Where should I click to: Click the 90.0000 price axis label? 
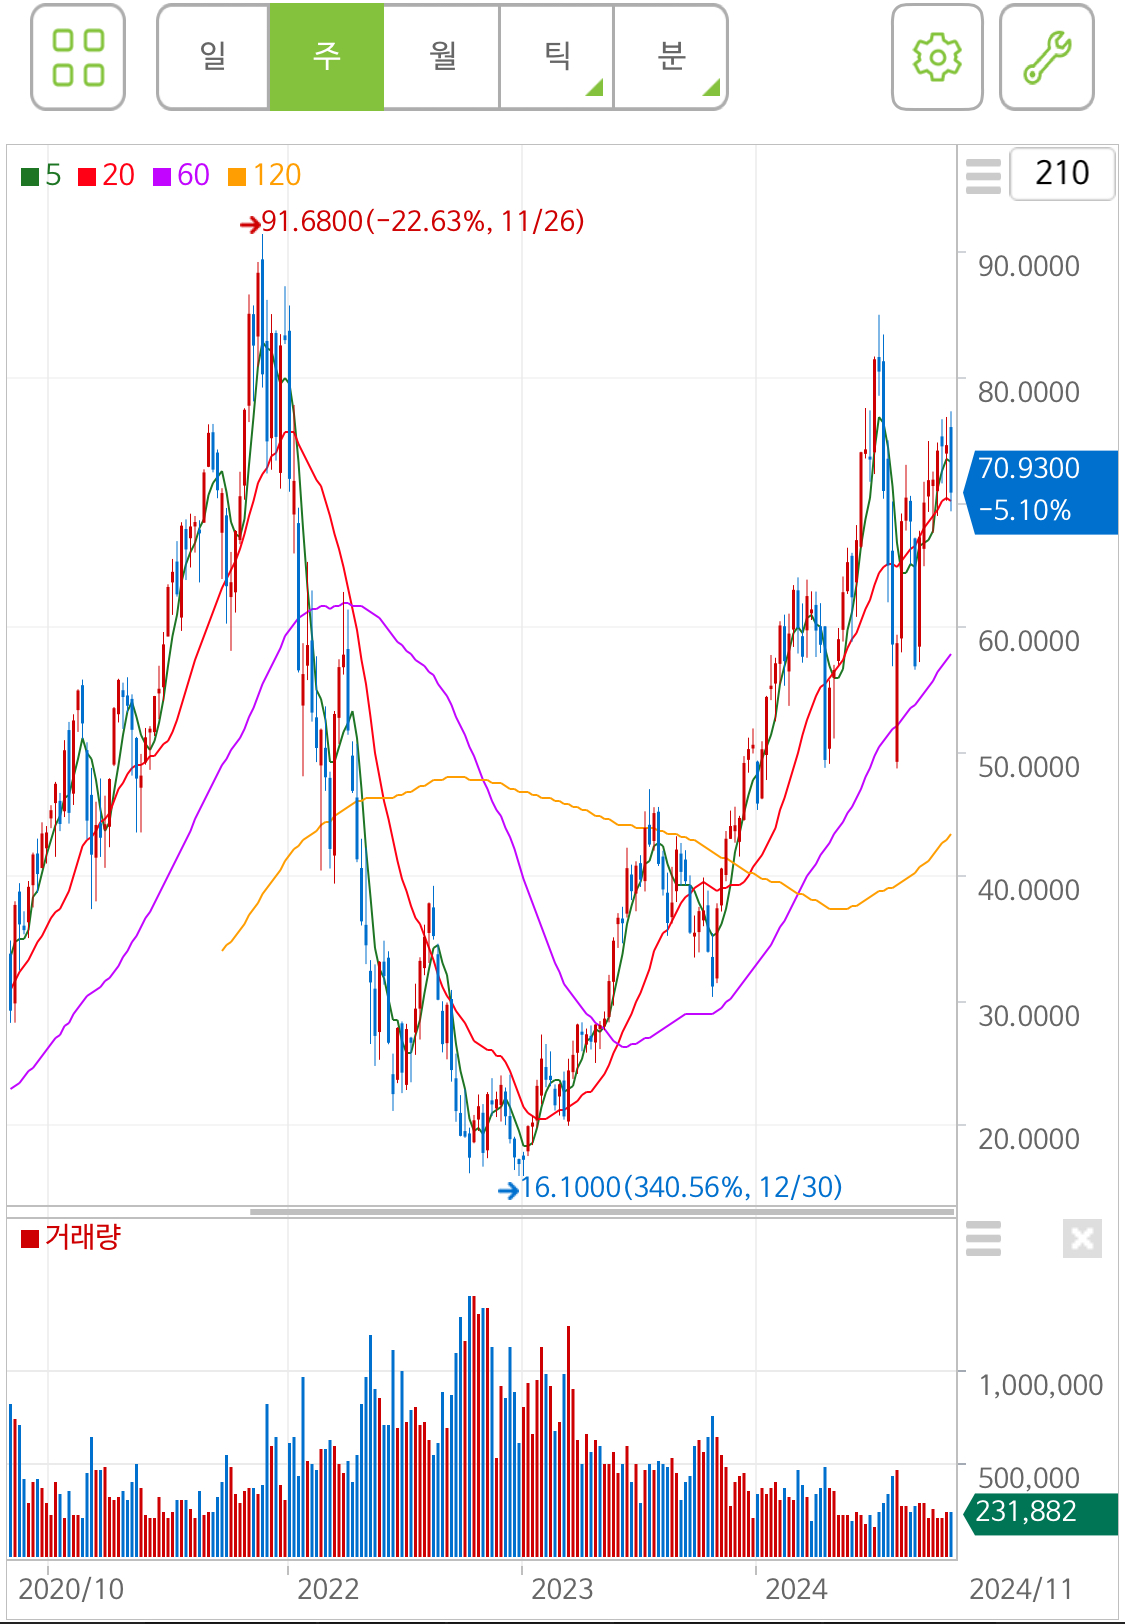tap(1029, 266)
